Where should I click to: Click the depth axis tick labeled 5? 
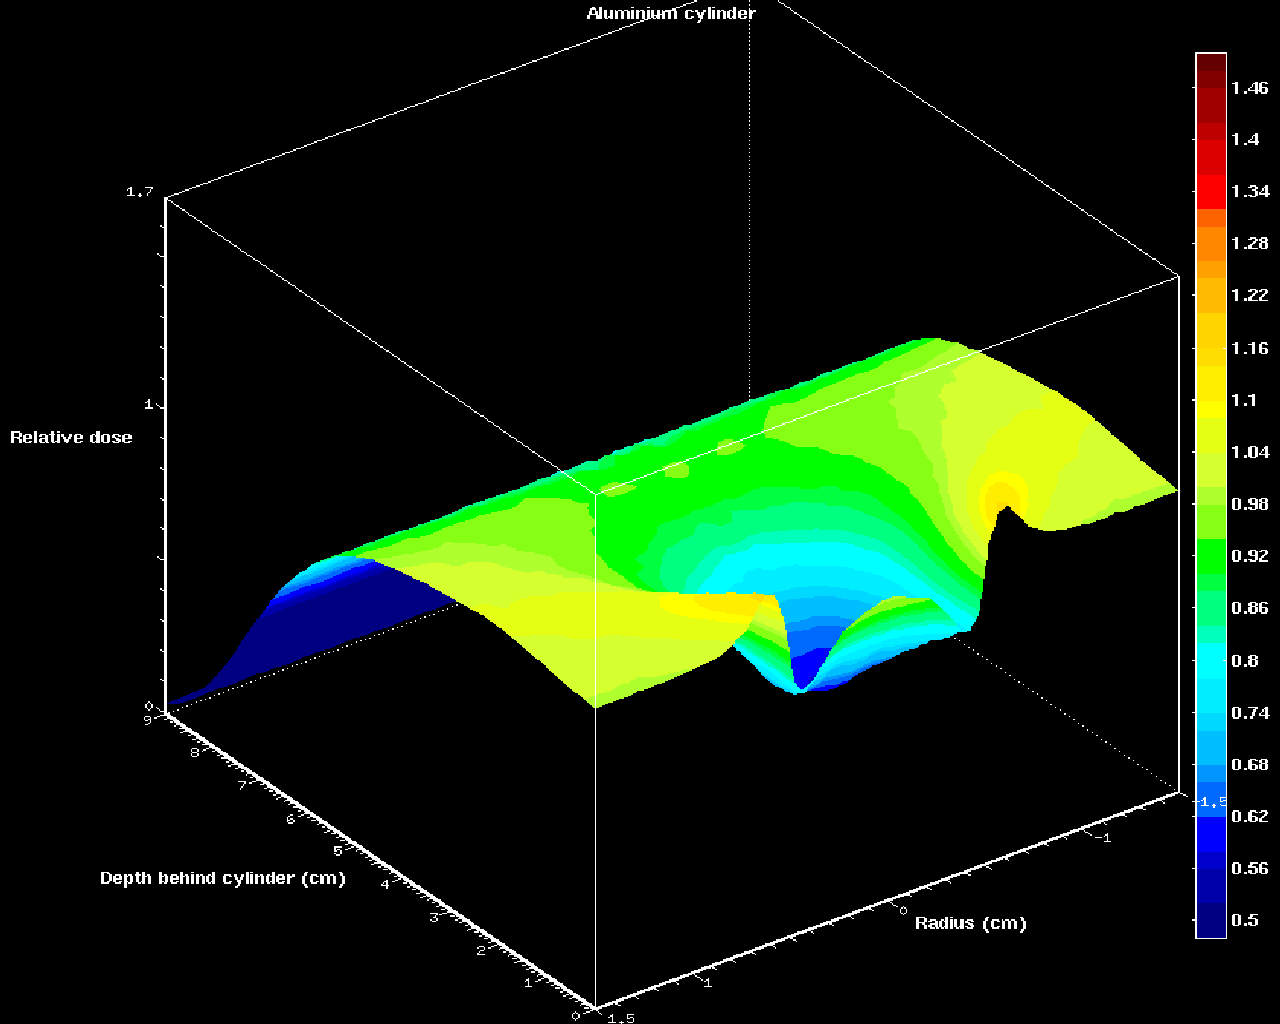[337, 851]
